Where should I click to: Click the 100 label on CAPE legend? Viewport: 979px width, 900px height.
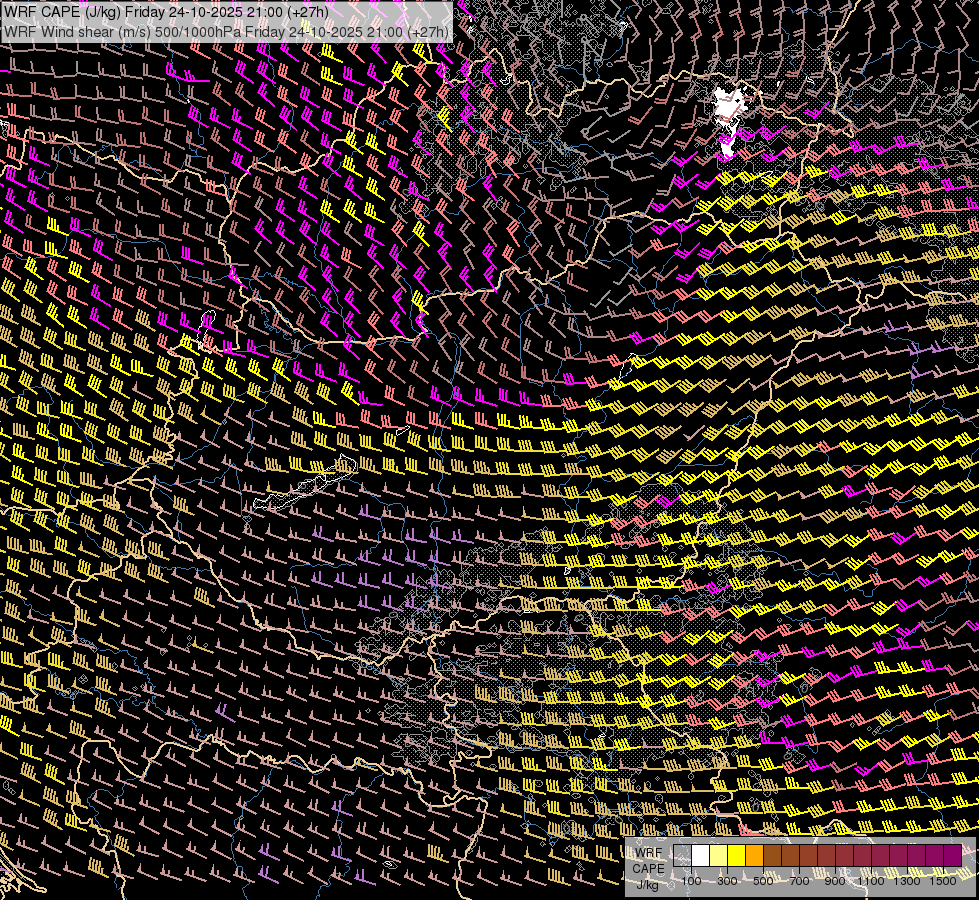[691, 881]
